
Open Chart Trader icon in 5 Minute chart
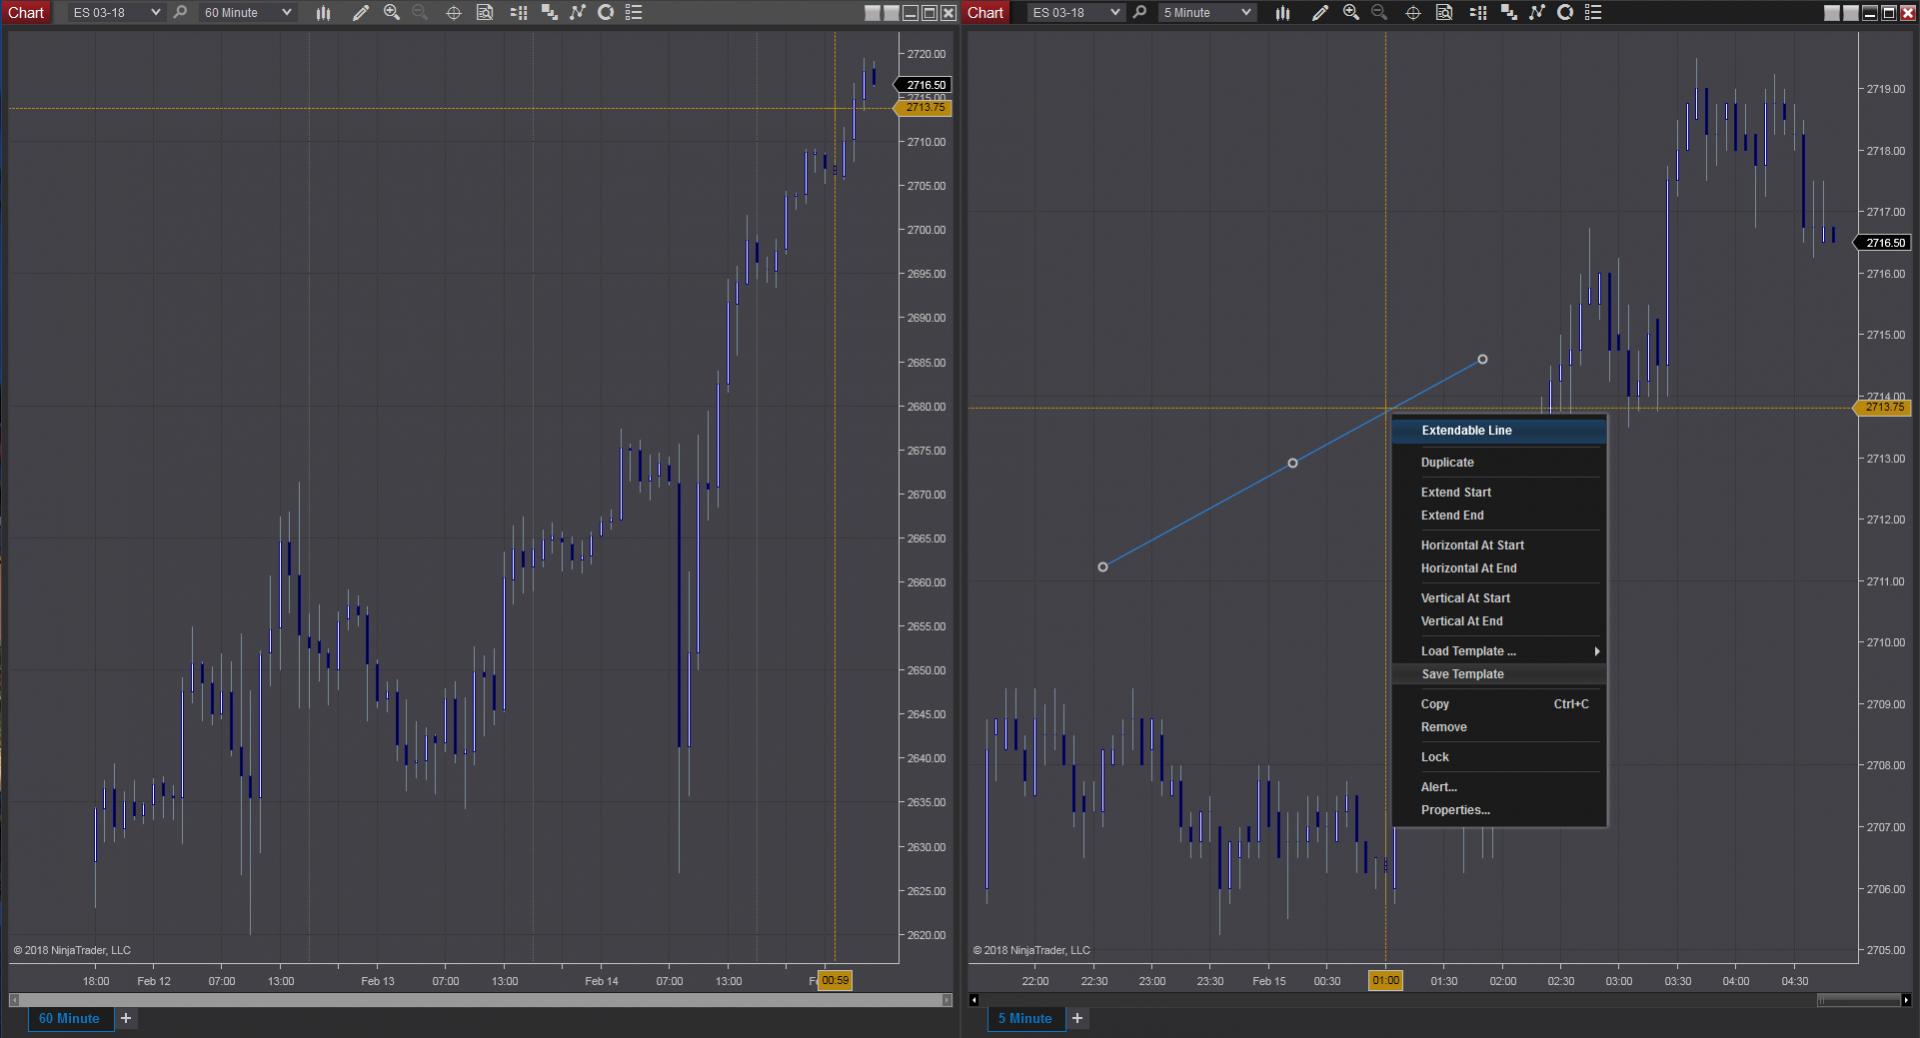tap(1478, 13)
